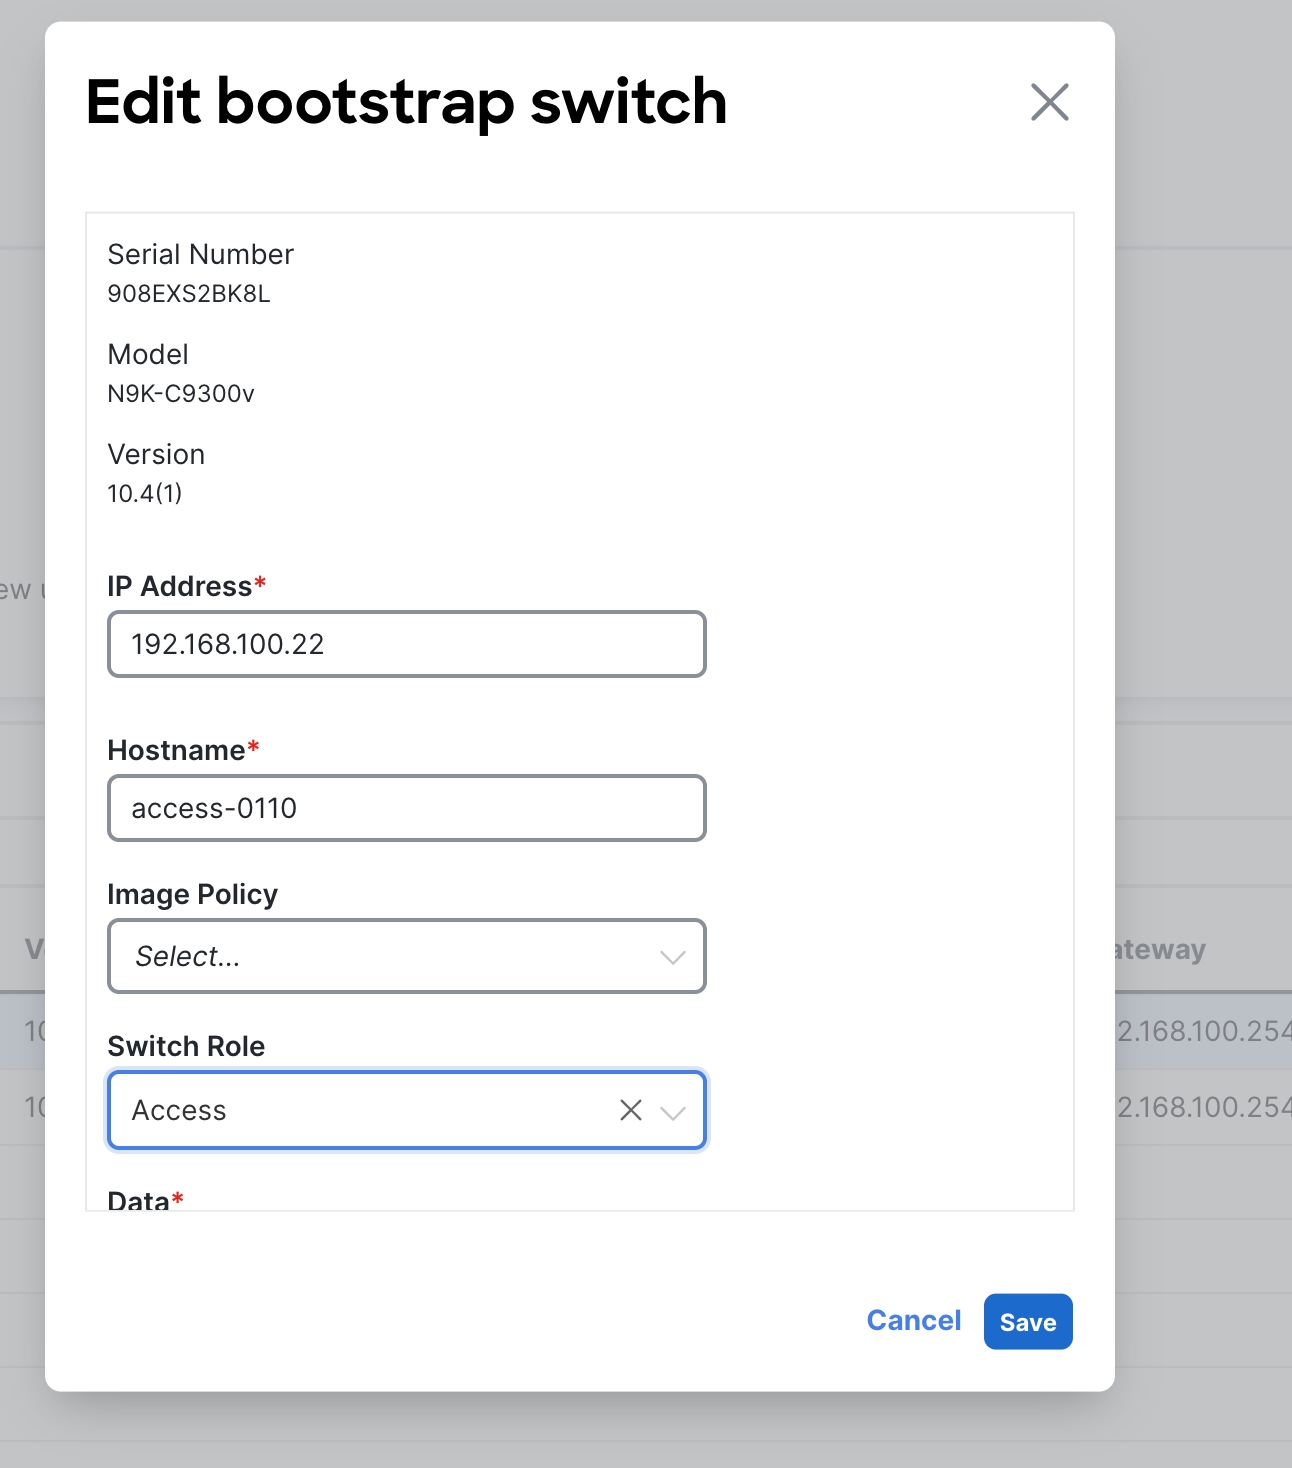Click the Edit bootstrap switch title
1292x1468 pixels.
(406, 101)
